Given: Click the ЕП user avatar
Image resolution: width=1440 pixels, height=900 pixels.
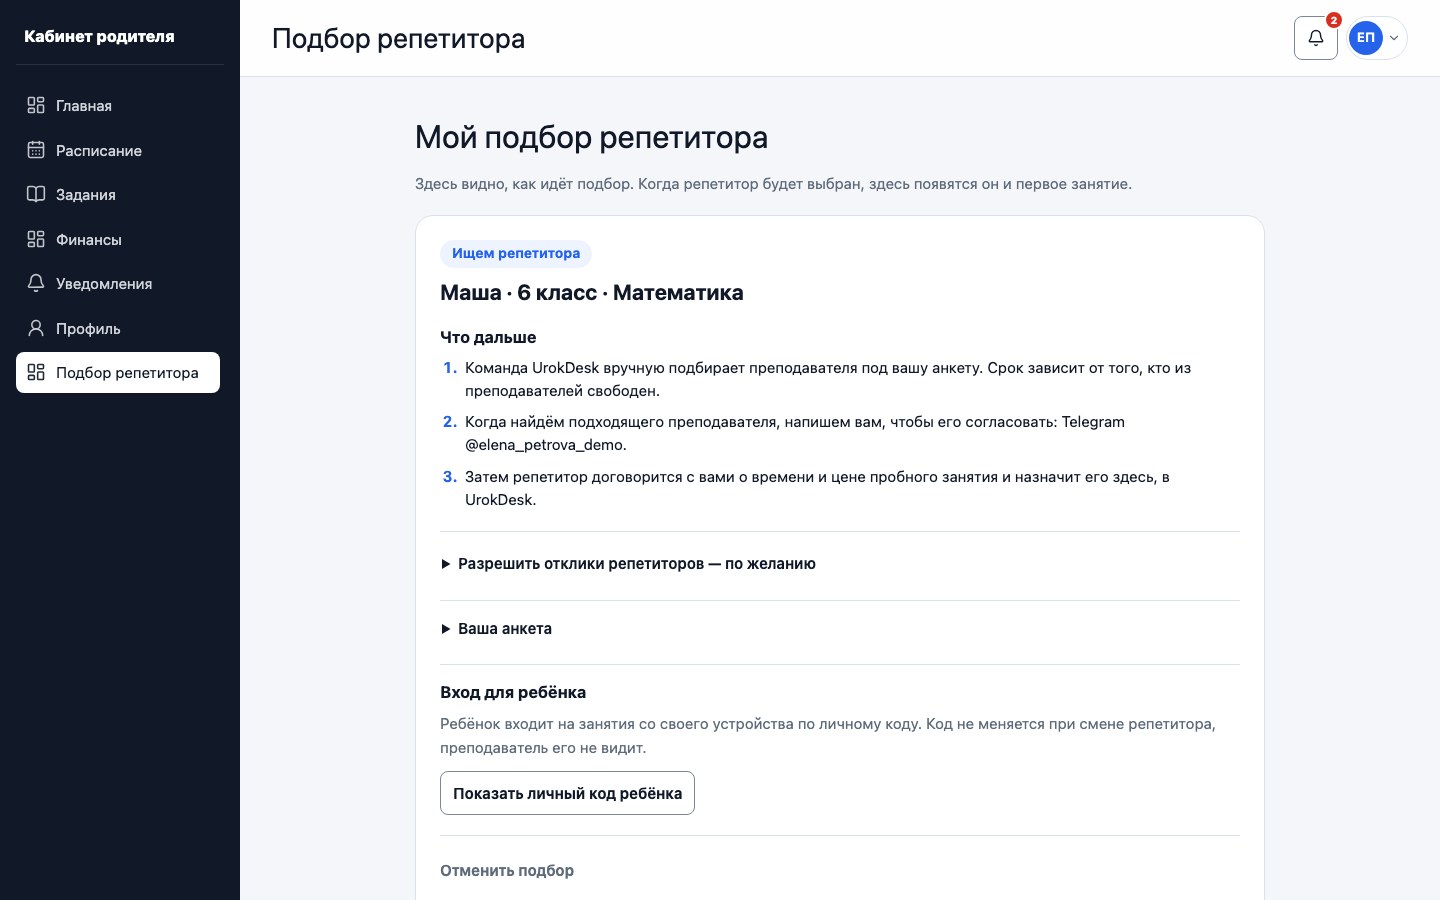Looking at the screenshot, I should point(1365,38).
